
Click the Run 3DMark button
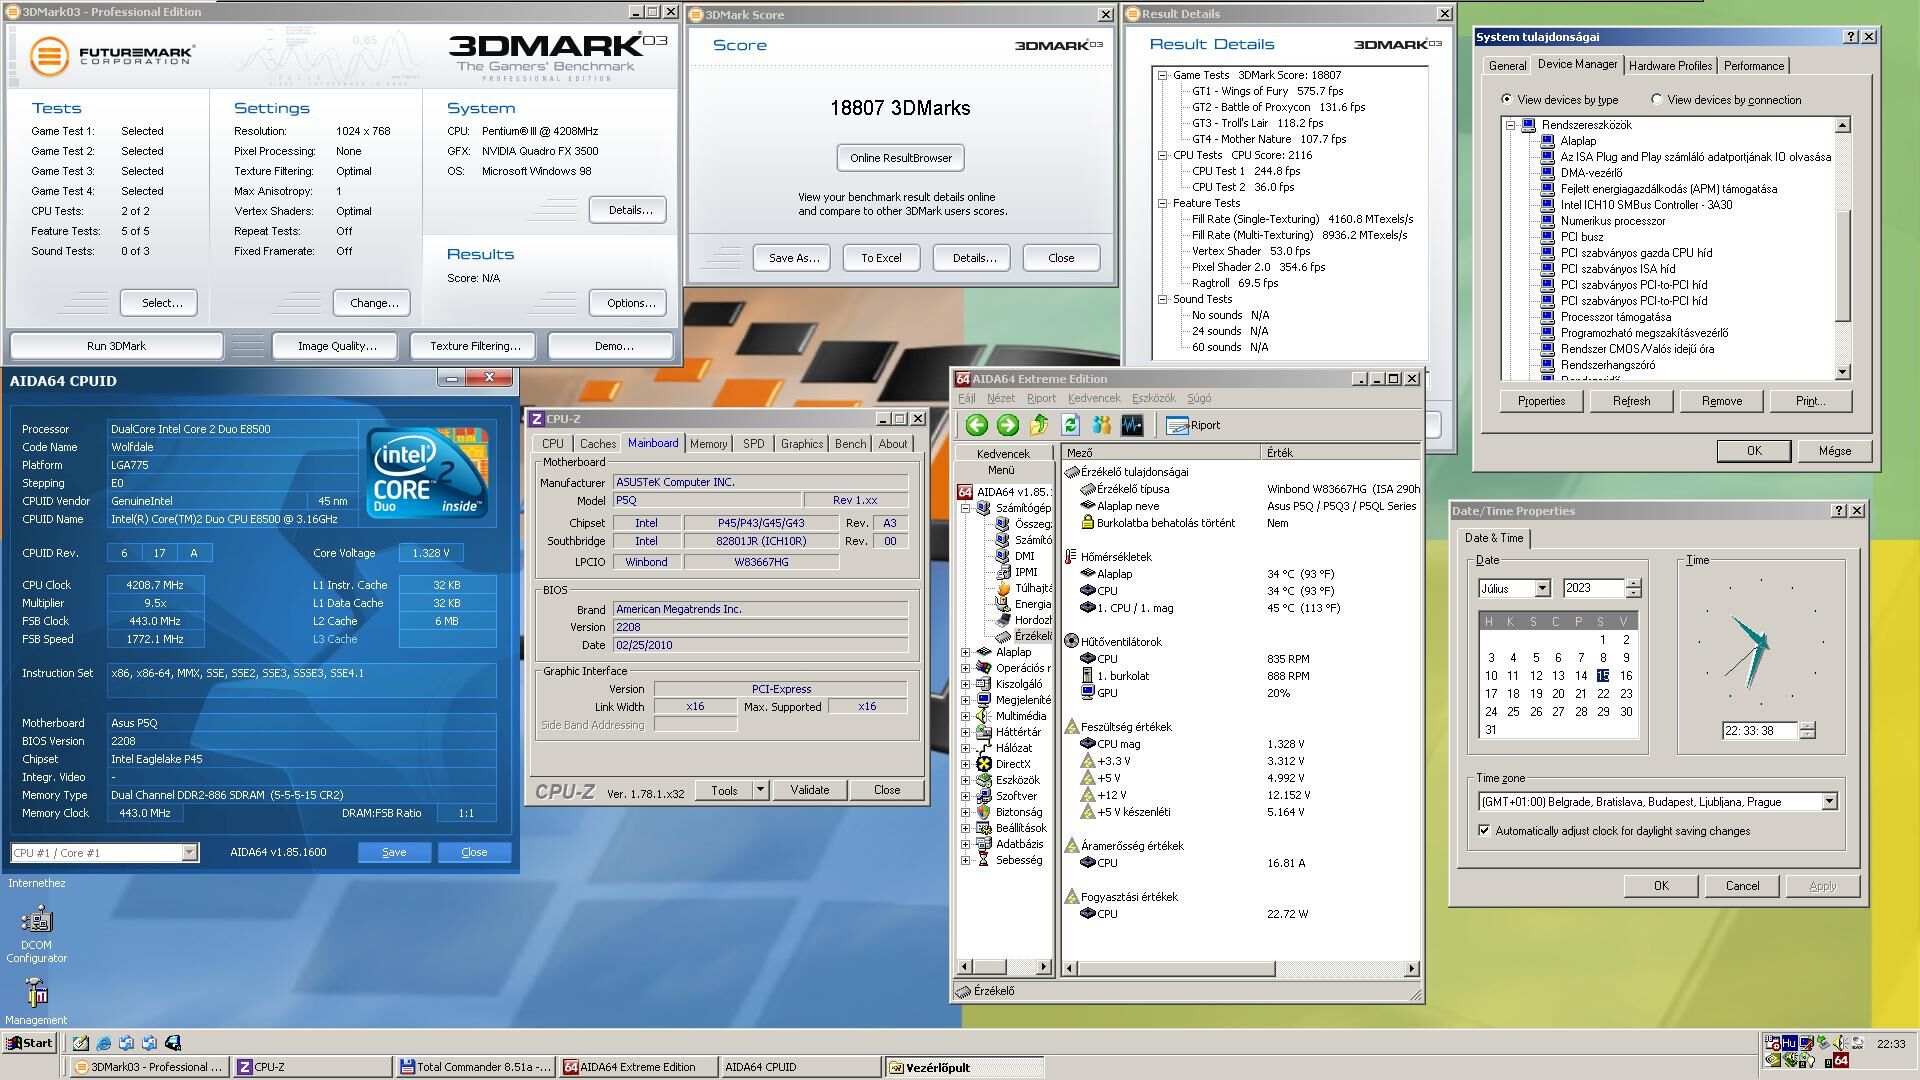[x=116, y=346]
